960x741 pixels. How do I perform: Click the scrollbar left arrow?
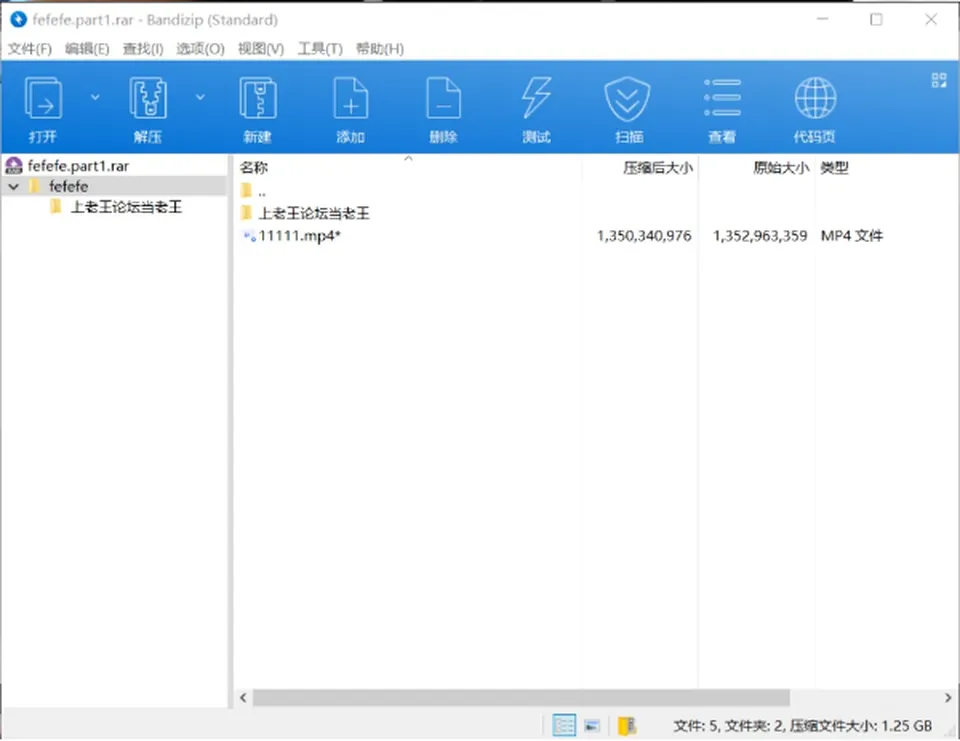point(243,698)
